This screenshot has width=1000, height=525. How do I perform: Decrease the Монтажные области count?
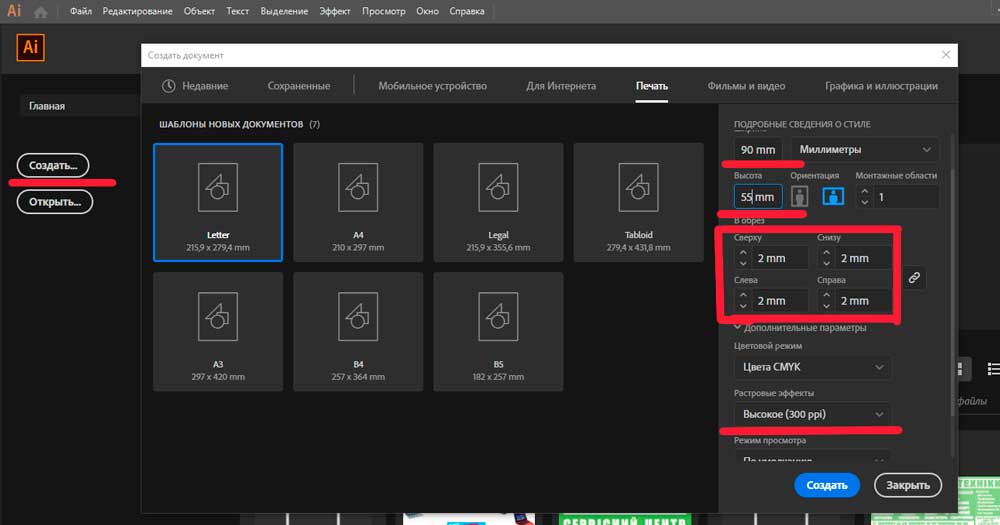[x=865, y=202]
